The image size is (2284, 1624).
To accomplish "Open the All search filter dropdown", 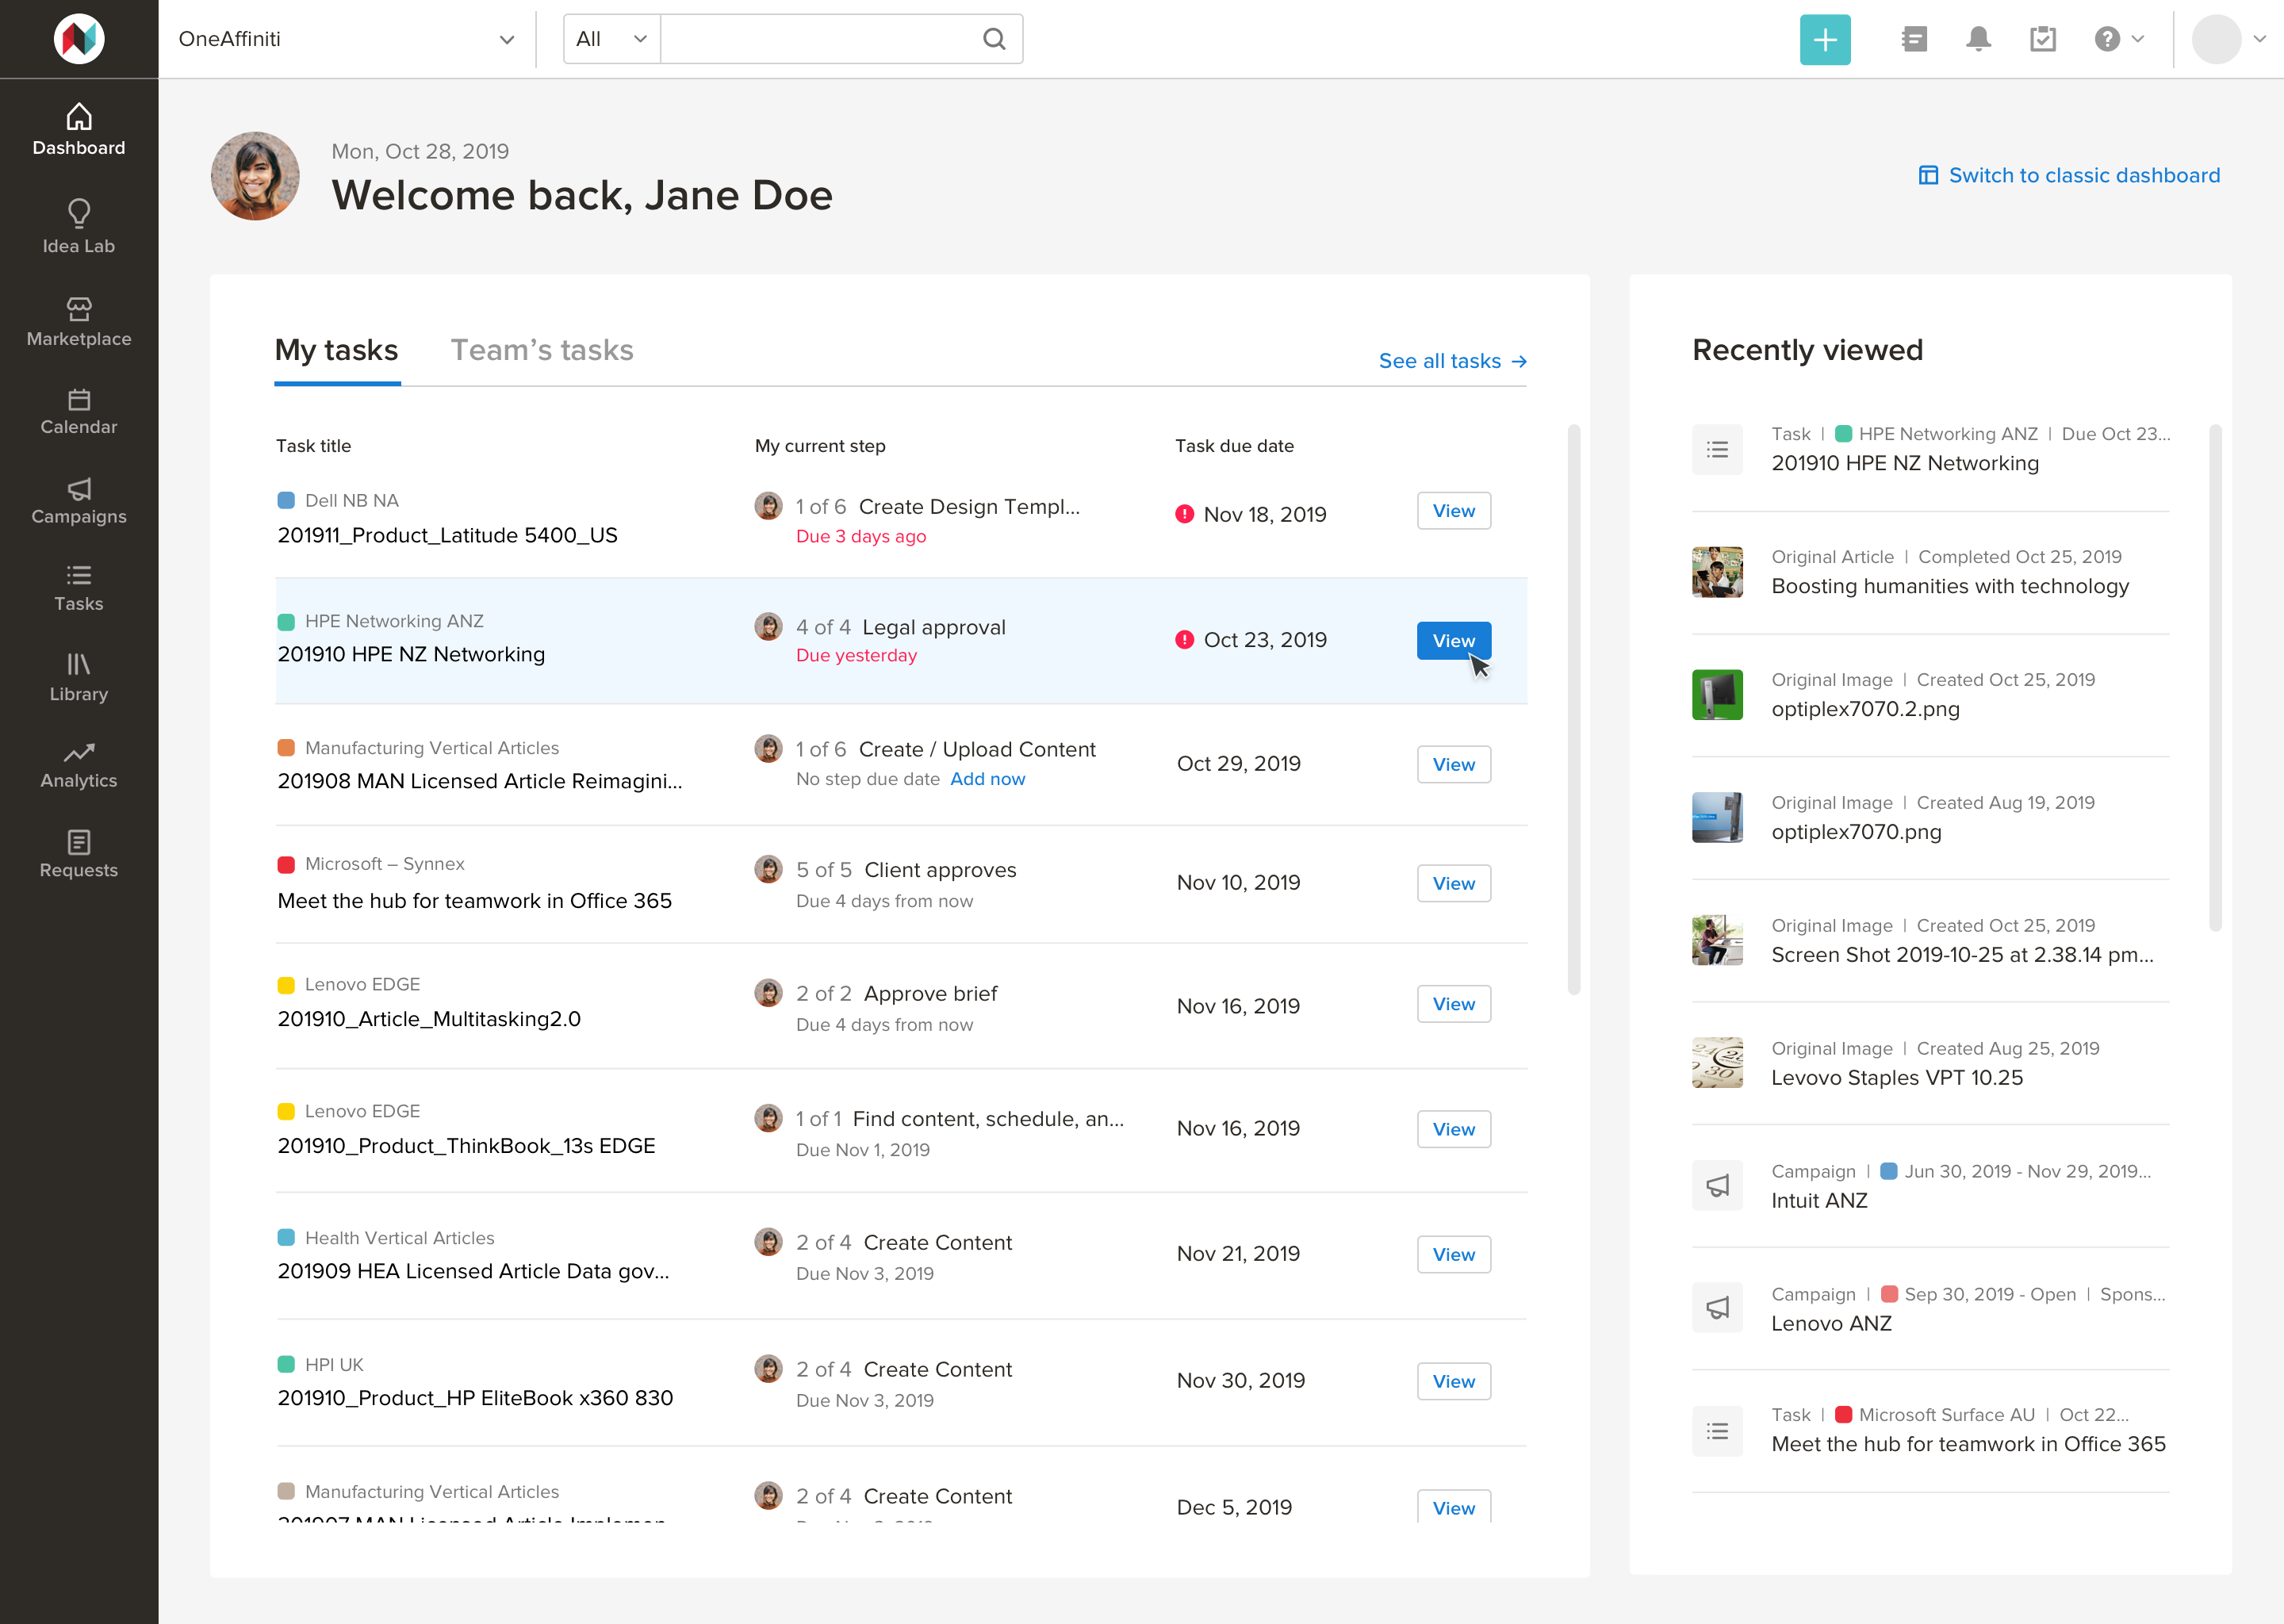I will (611, 39).
